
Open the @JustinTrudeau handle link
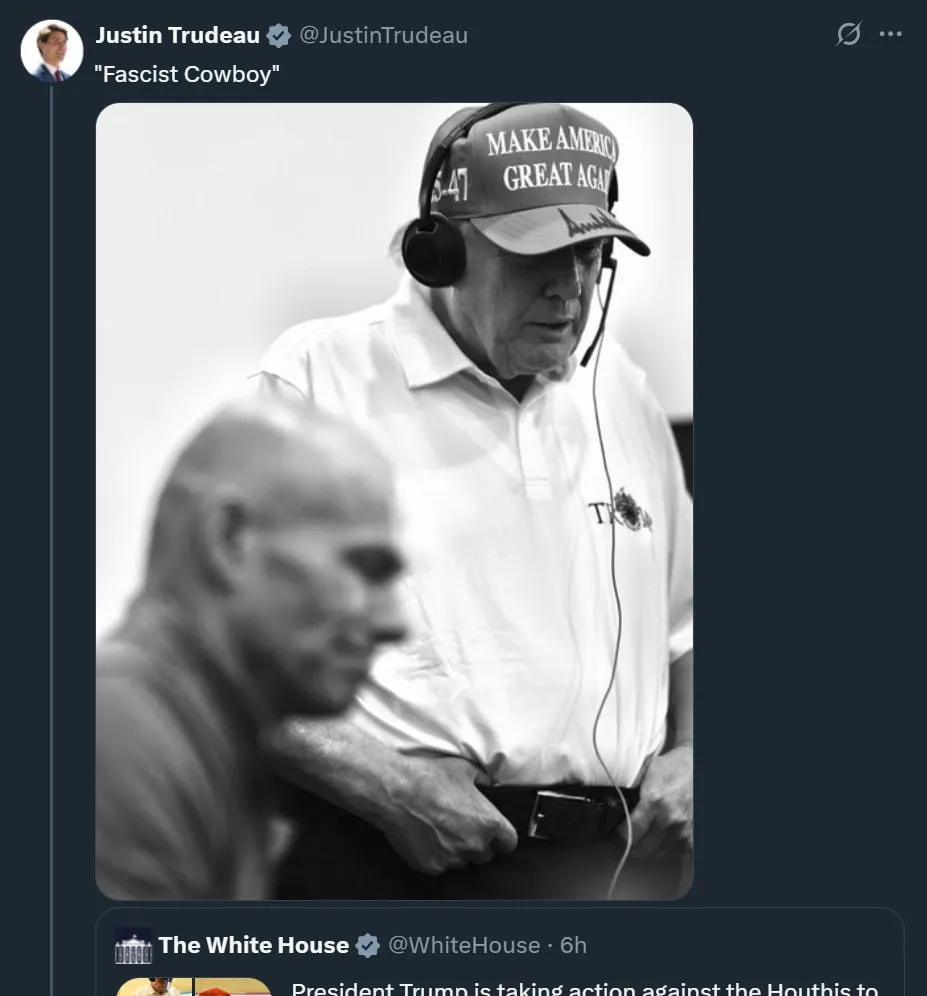tap(384, 36)
